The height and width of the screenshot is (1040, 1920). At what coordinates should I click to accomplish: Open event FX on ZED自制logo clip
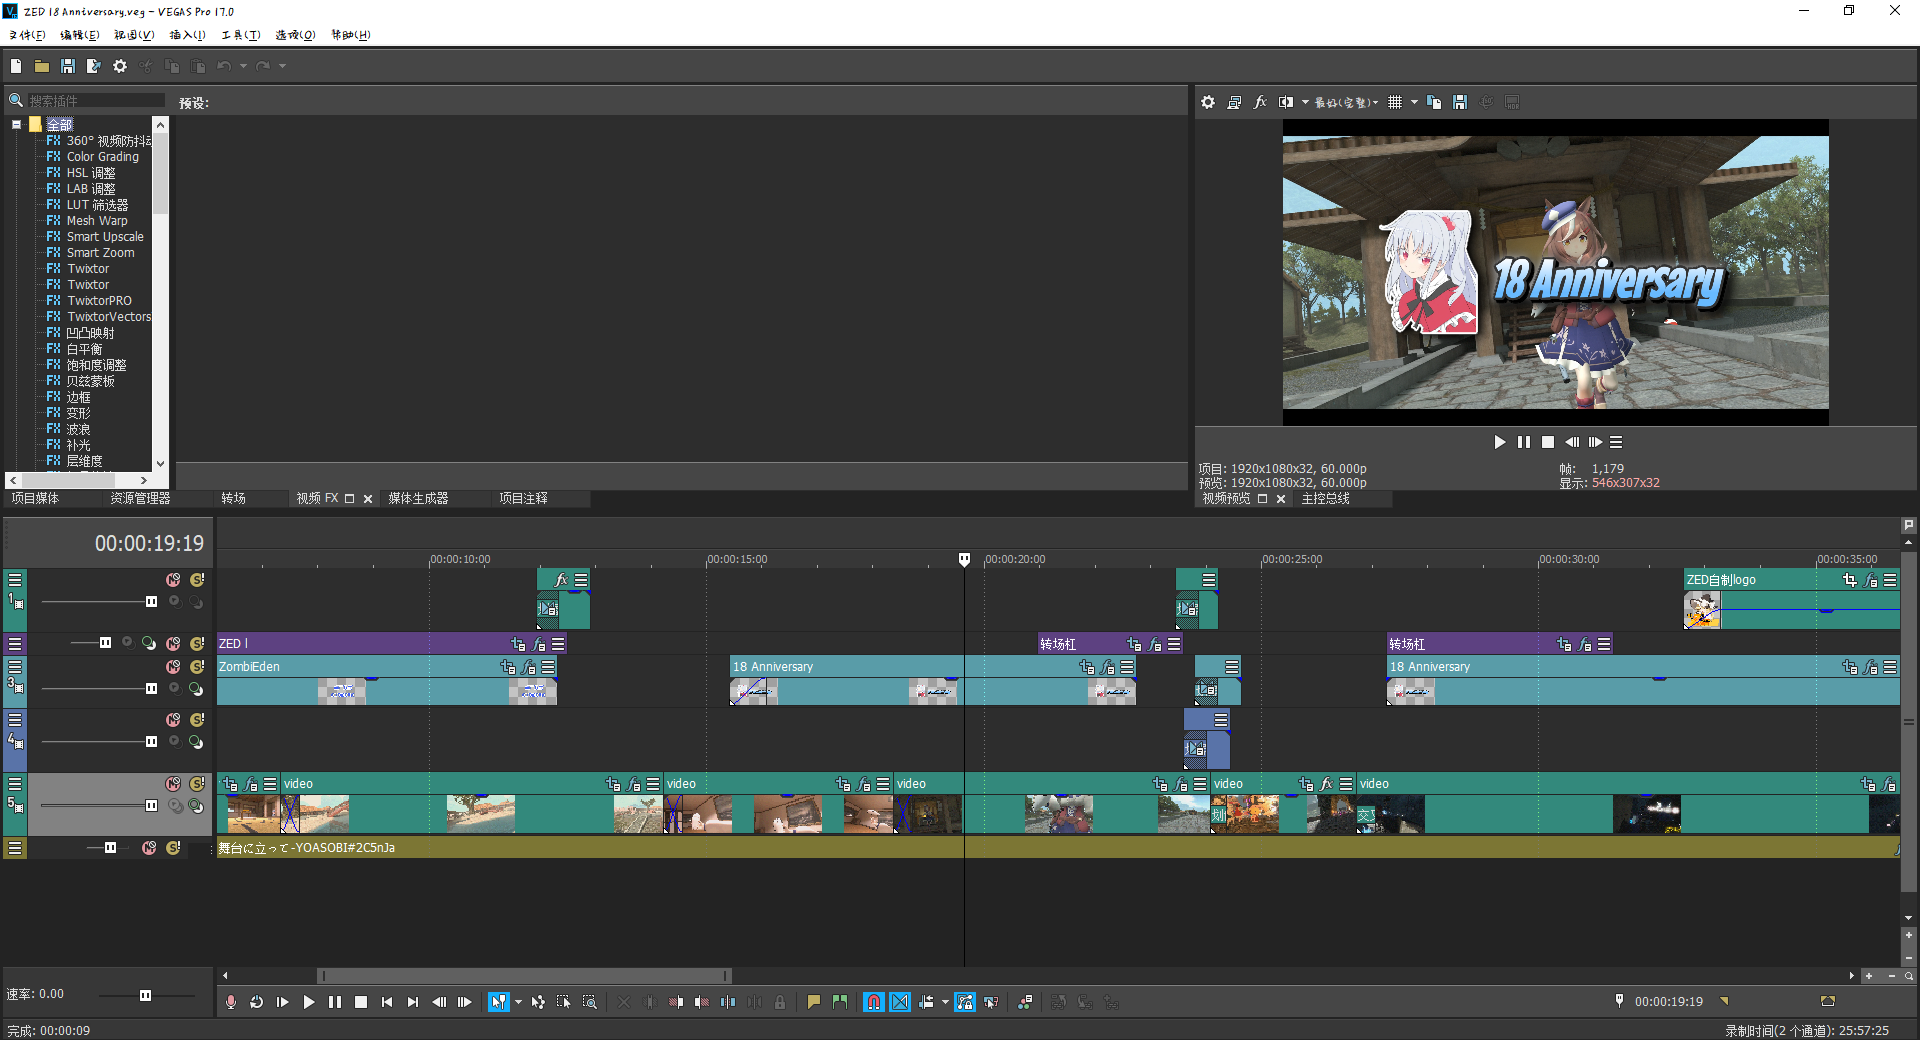click(x=1870, y=580)
